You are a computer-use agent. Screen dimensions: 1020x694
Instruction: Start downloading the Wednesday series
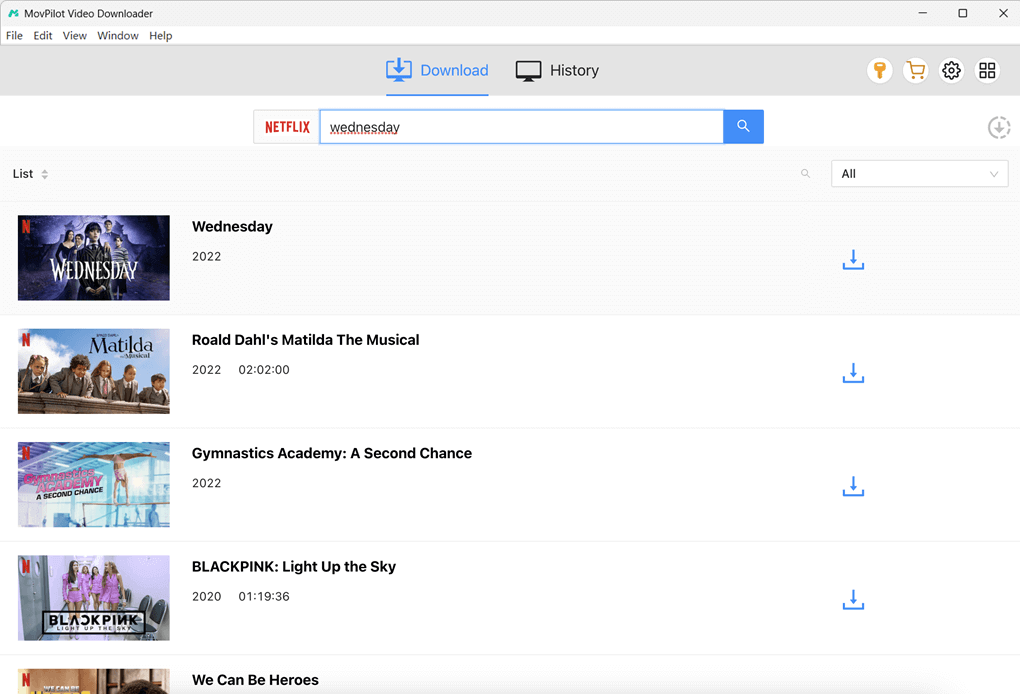853,260
